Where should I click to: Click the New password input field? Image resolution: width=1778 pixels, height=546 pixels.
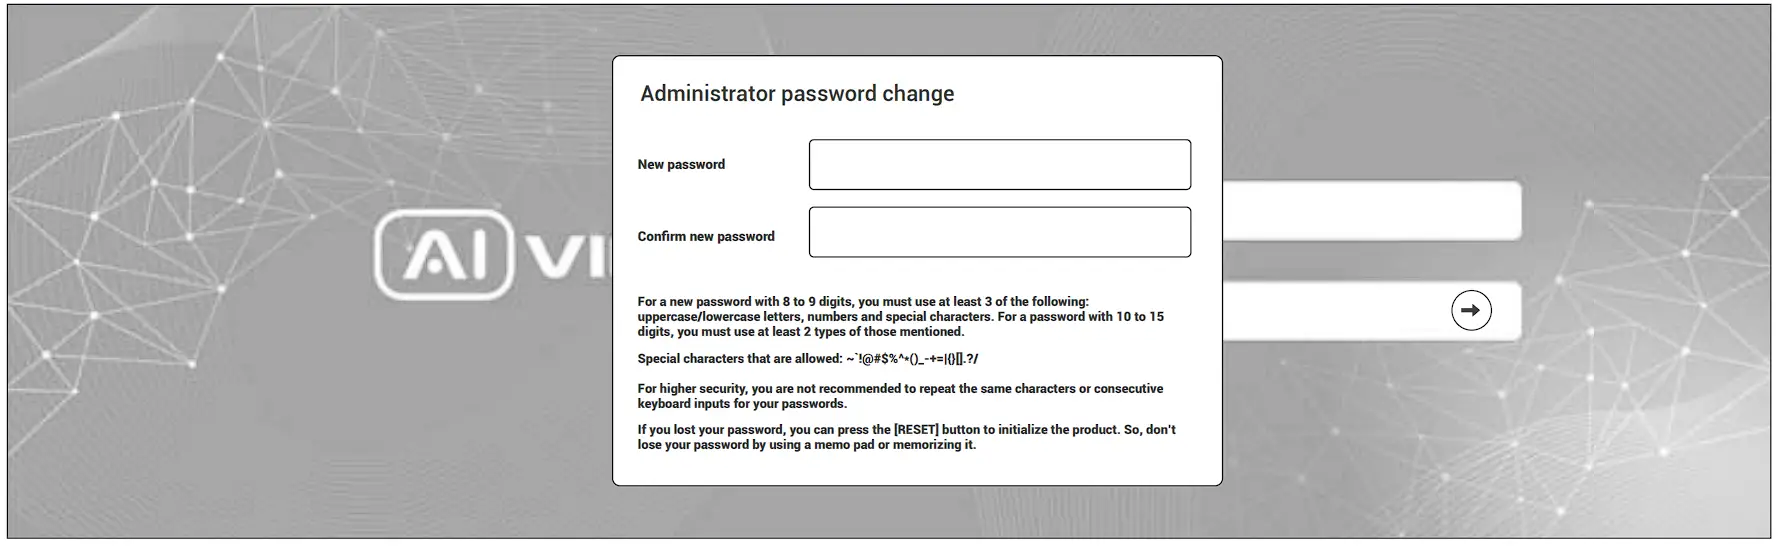(x=999, y=165)
